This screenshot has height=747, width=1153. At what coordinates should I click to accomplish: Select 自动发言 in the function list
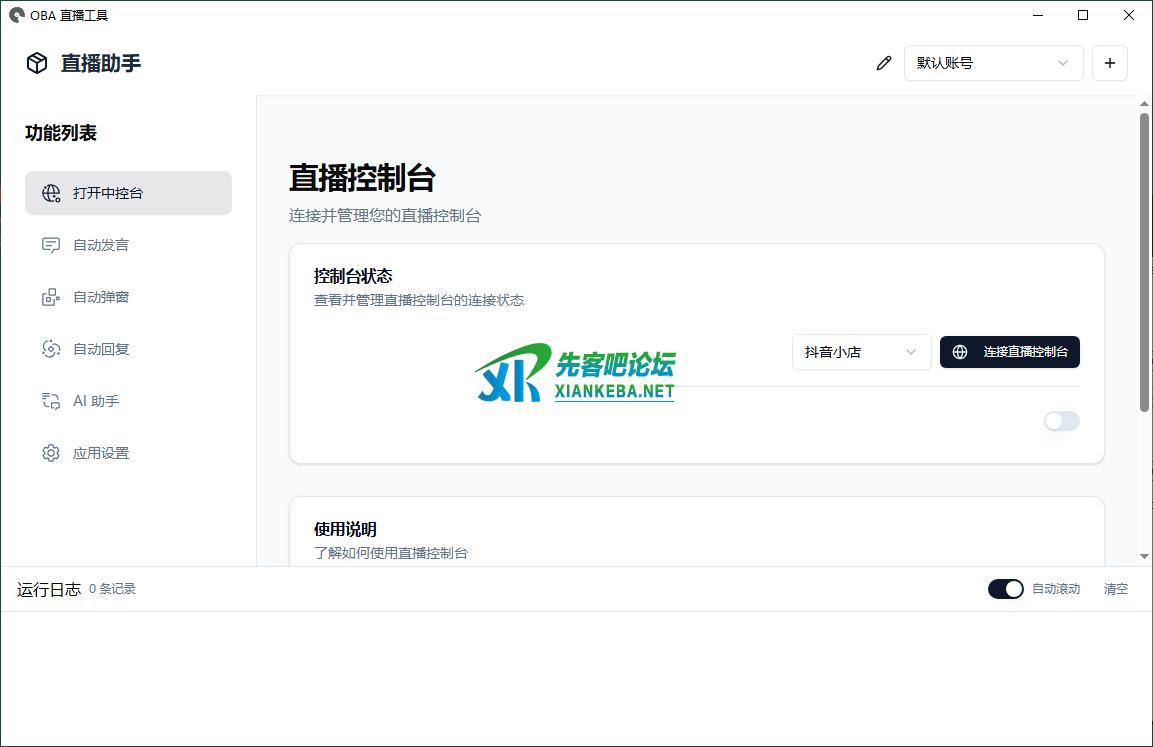click(x=101, y=245)
